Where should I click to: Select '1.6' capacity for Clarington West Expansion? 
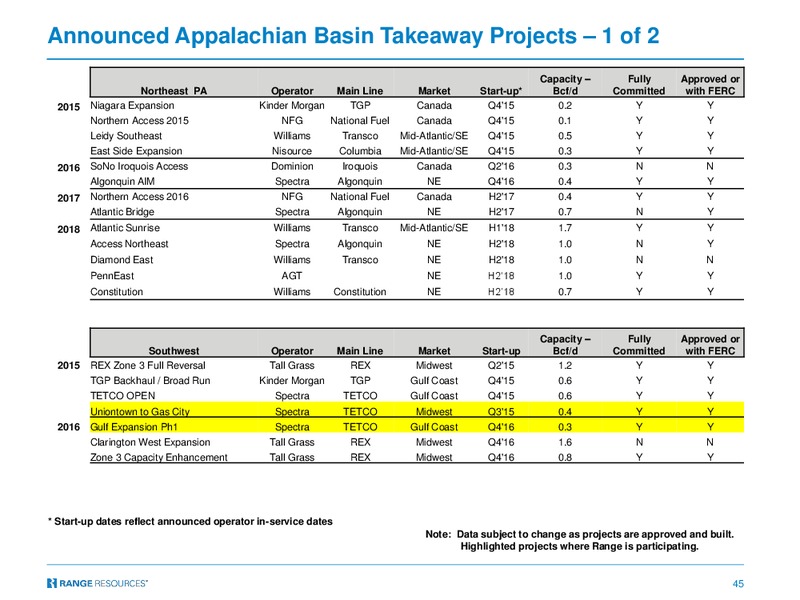point(565,442)
